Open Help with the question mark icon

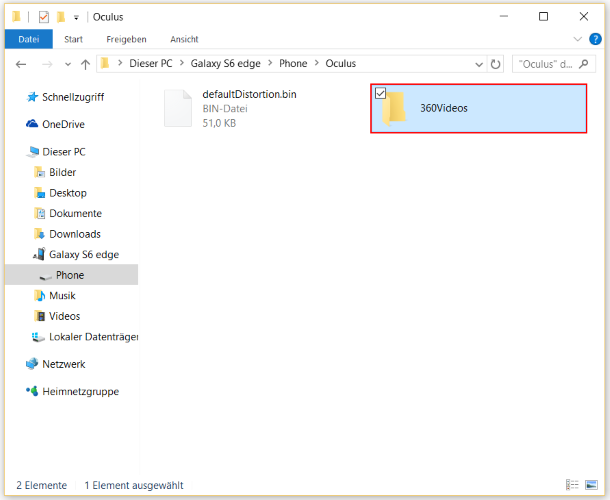595,39
